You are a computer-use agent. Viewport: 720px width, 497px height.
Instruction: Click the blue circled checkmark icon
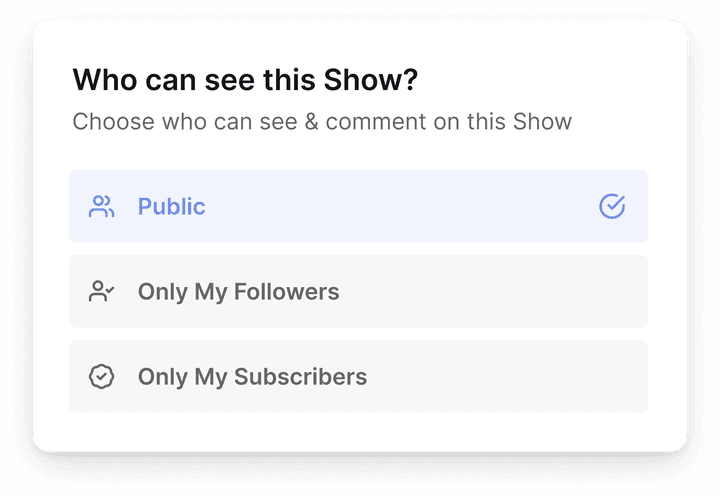tap(612, 206)
